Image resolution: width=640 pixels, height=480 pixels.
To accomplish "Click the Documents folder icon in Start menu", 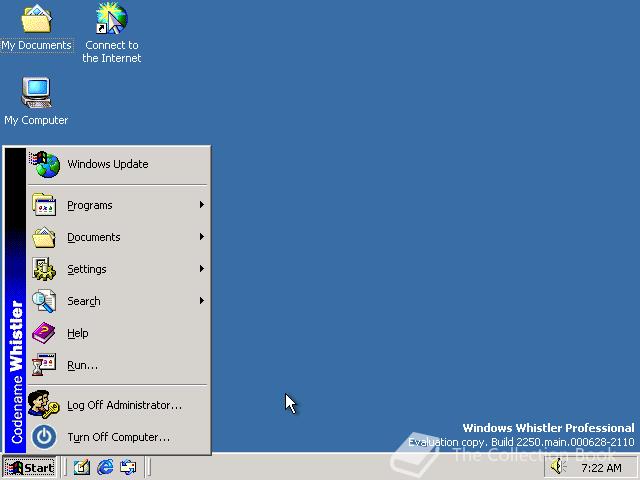I will point(44,237).
